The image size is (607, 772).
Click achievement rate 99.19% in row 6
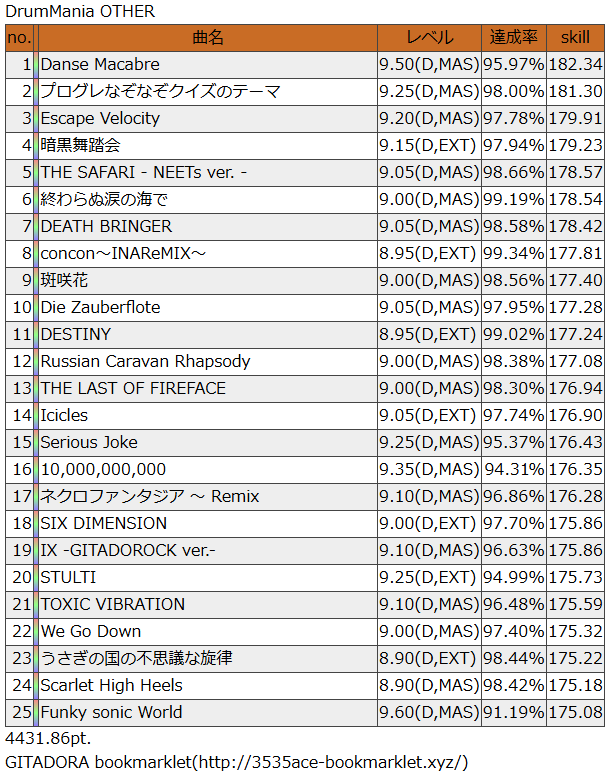[513, 199]
